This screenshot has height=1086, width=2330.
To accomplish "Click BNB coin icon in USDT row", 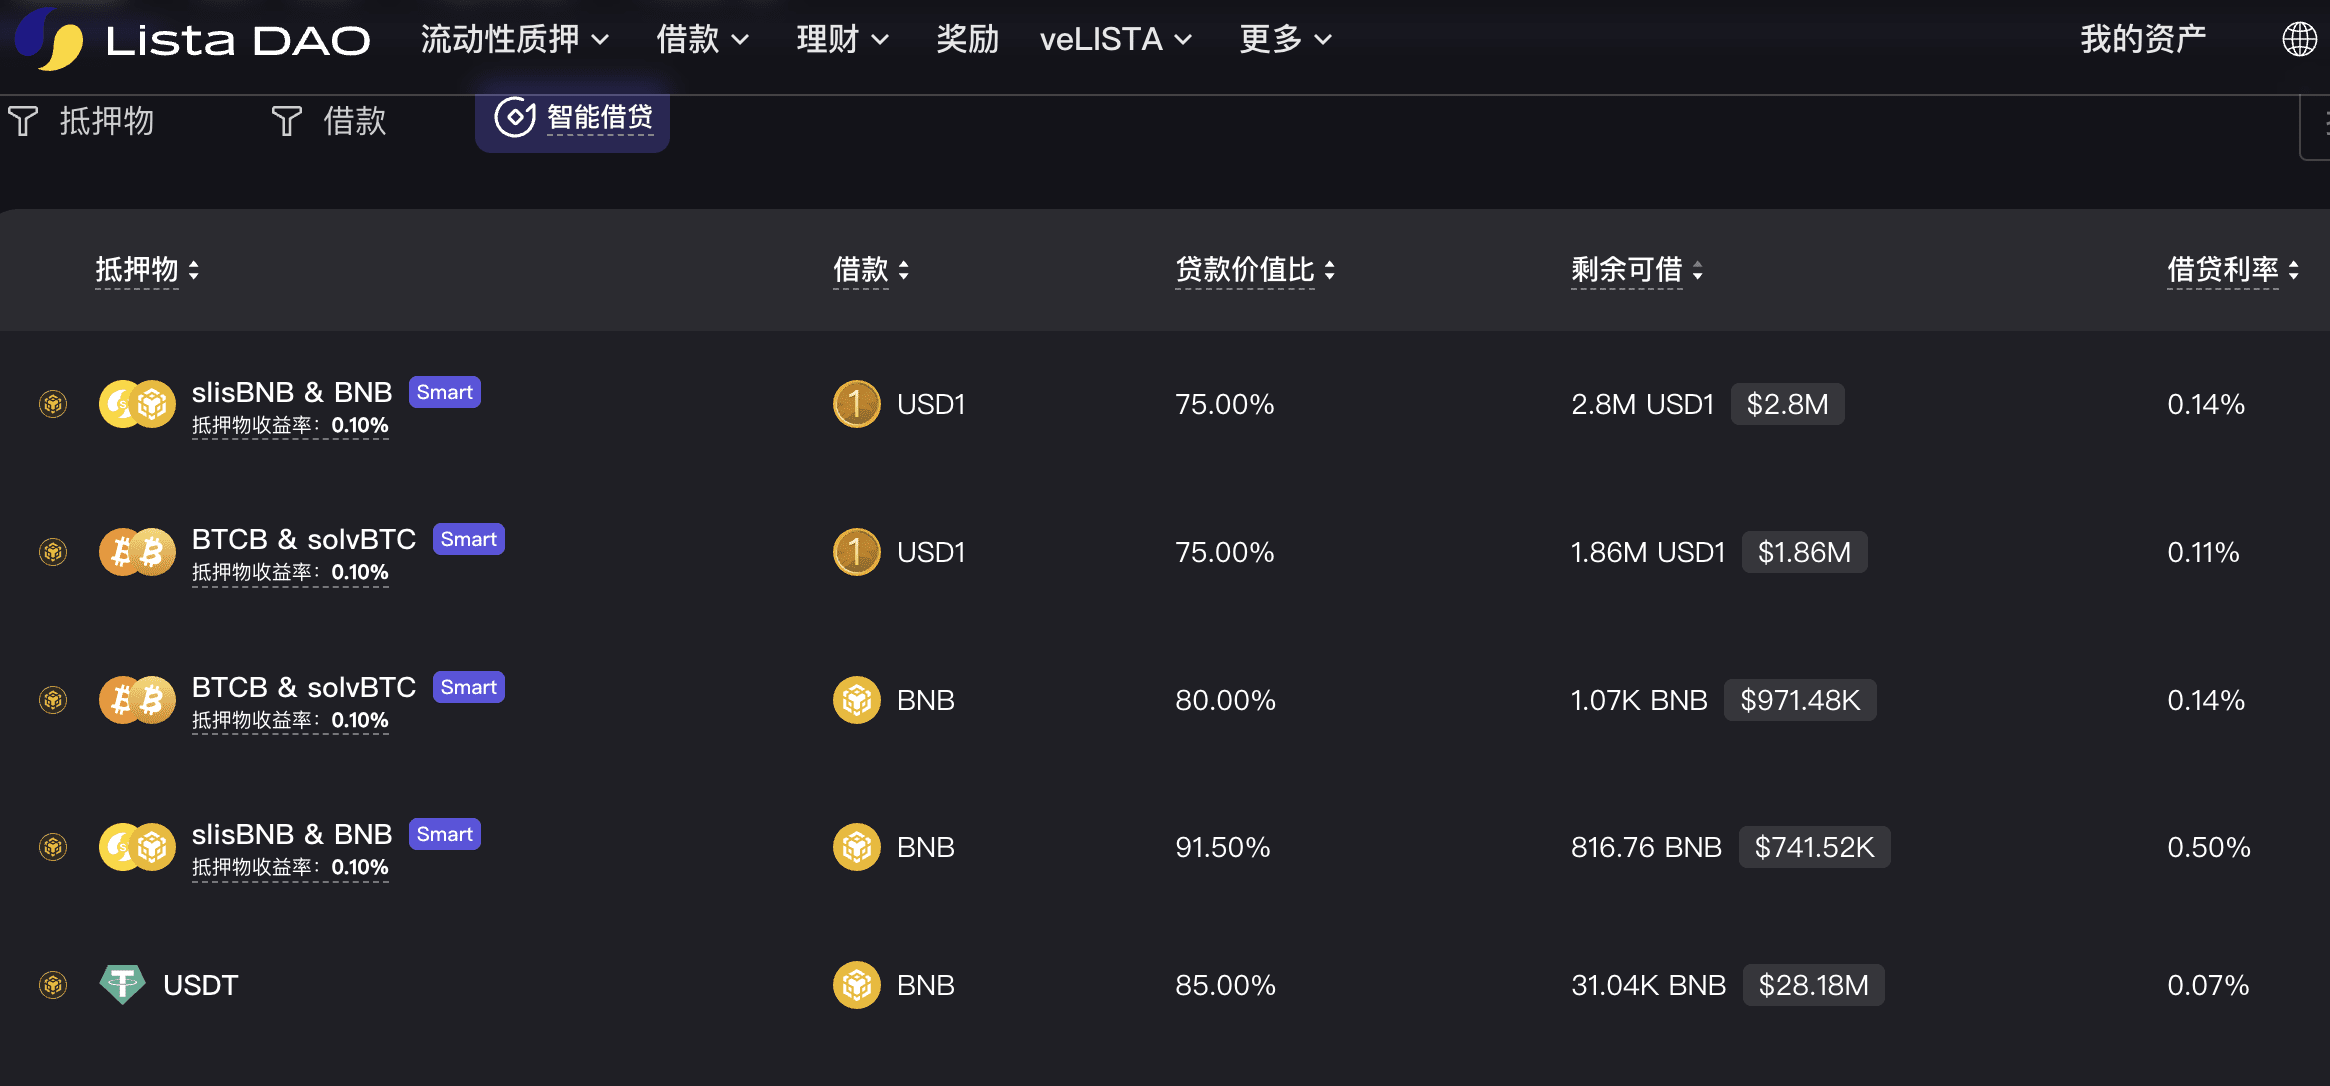I will (856, 985).
